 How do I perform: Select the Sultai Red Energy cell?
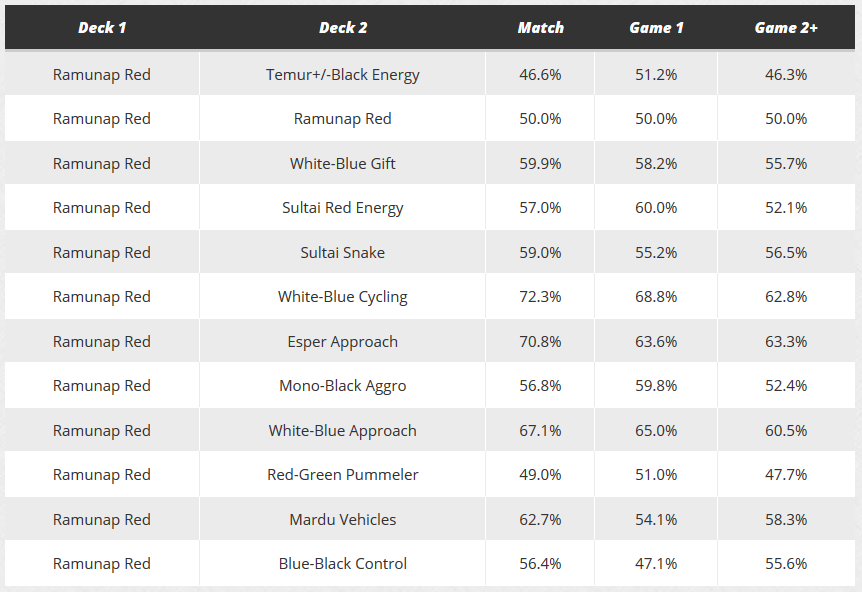point(343,208)
